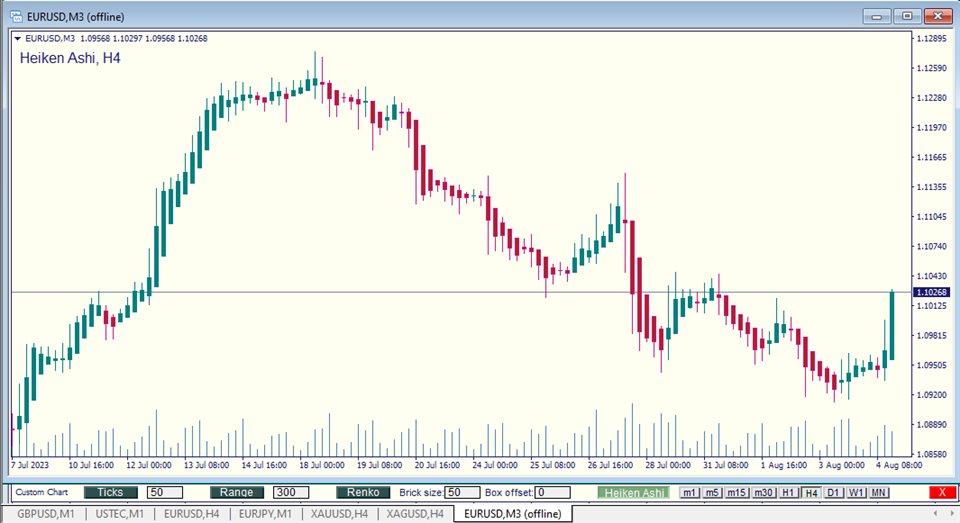Focus the Brick size input field
This screenshot has width=960, height=523.
click(x=461, y=493)
